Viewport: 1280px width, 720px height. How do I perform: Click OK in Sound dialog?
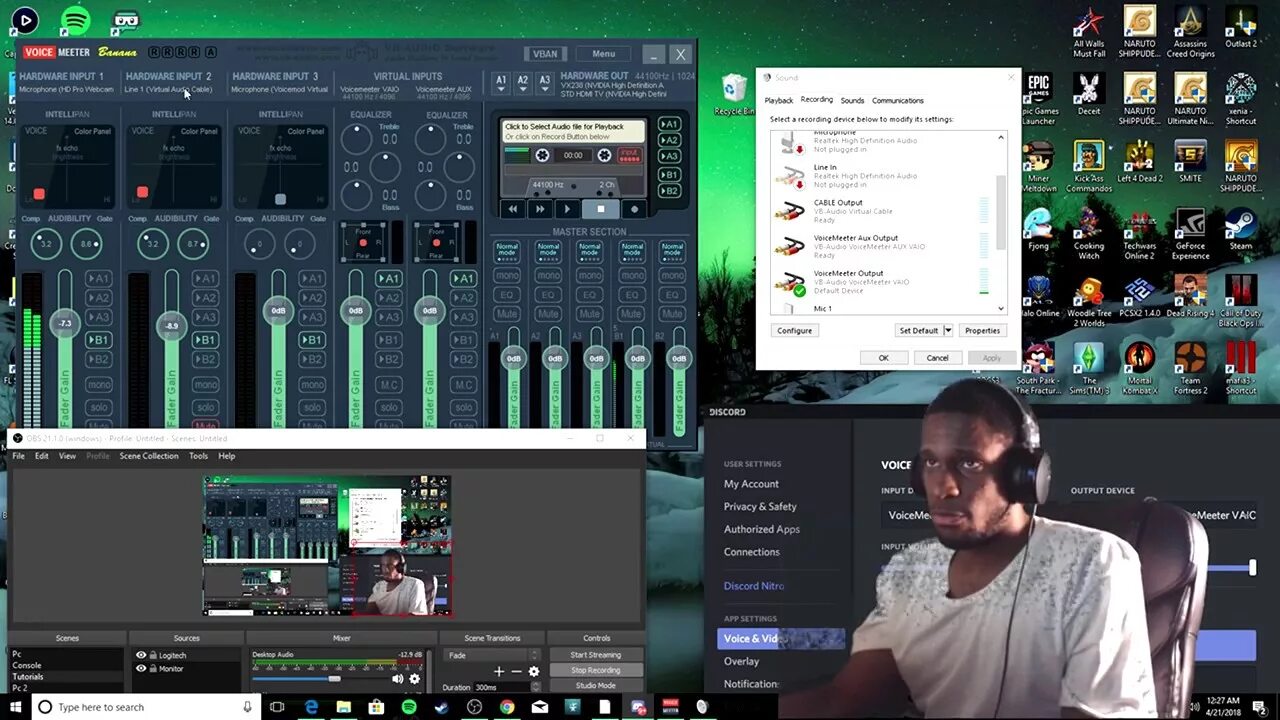click(x=883, y=357)
